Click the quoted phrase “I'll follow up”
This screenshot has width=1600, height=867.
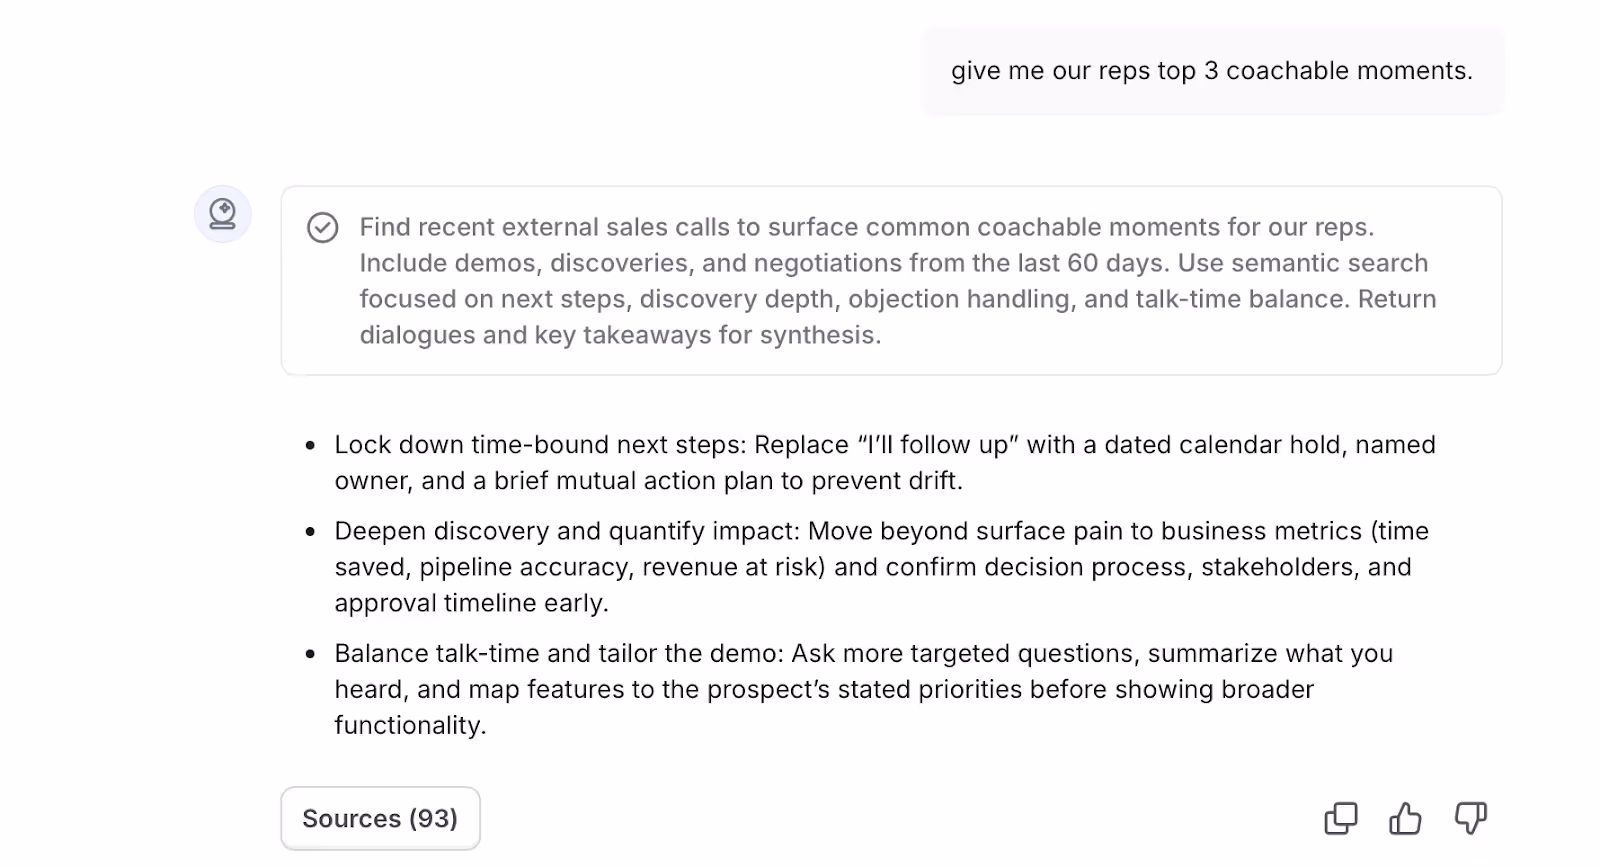tap(937, 445)
